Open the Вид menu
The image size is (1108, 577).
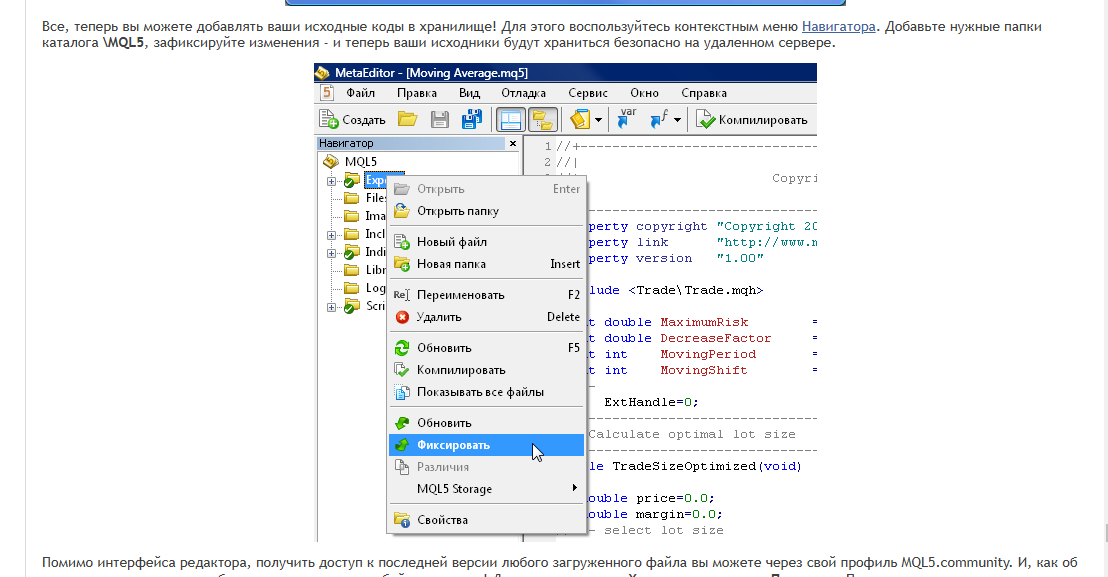coord(469,93)
